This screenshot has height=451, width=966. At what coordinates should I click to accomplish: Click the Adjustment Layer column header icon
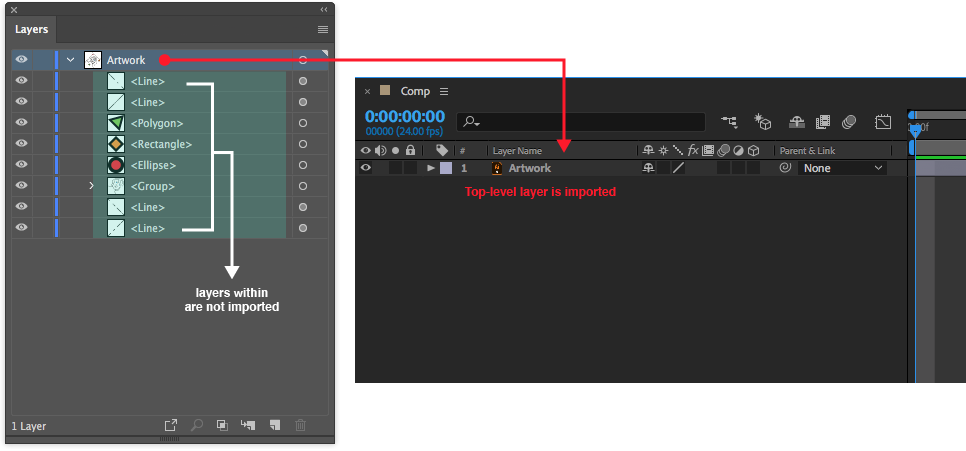pyautogui.click(x=738, y=150)
